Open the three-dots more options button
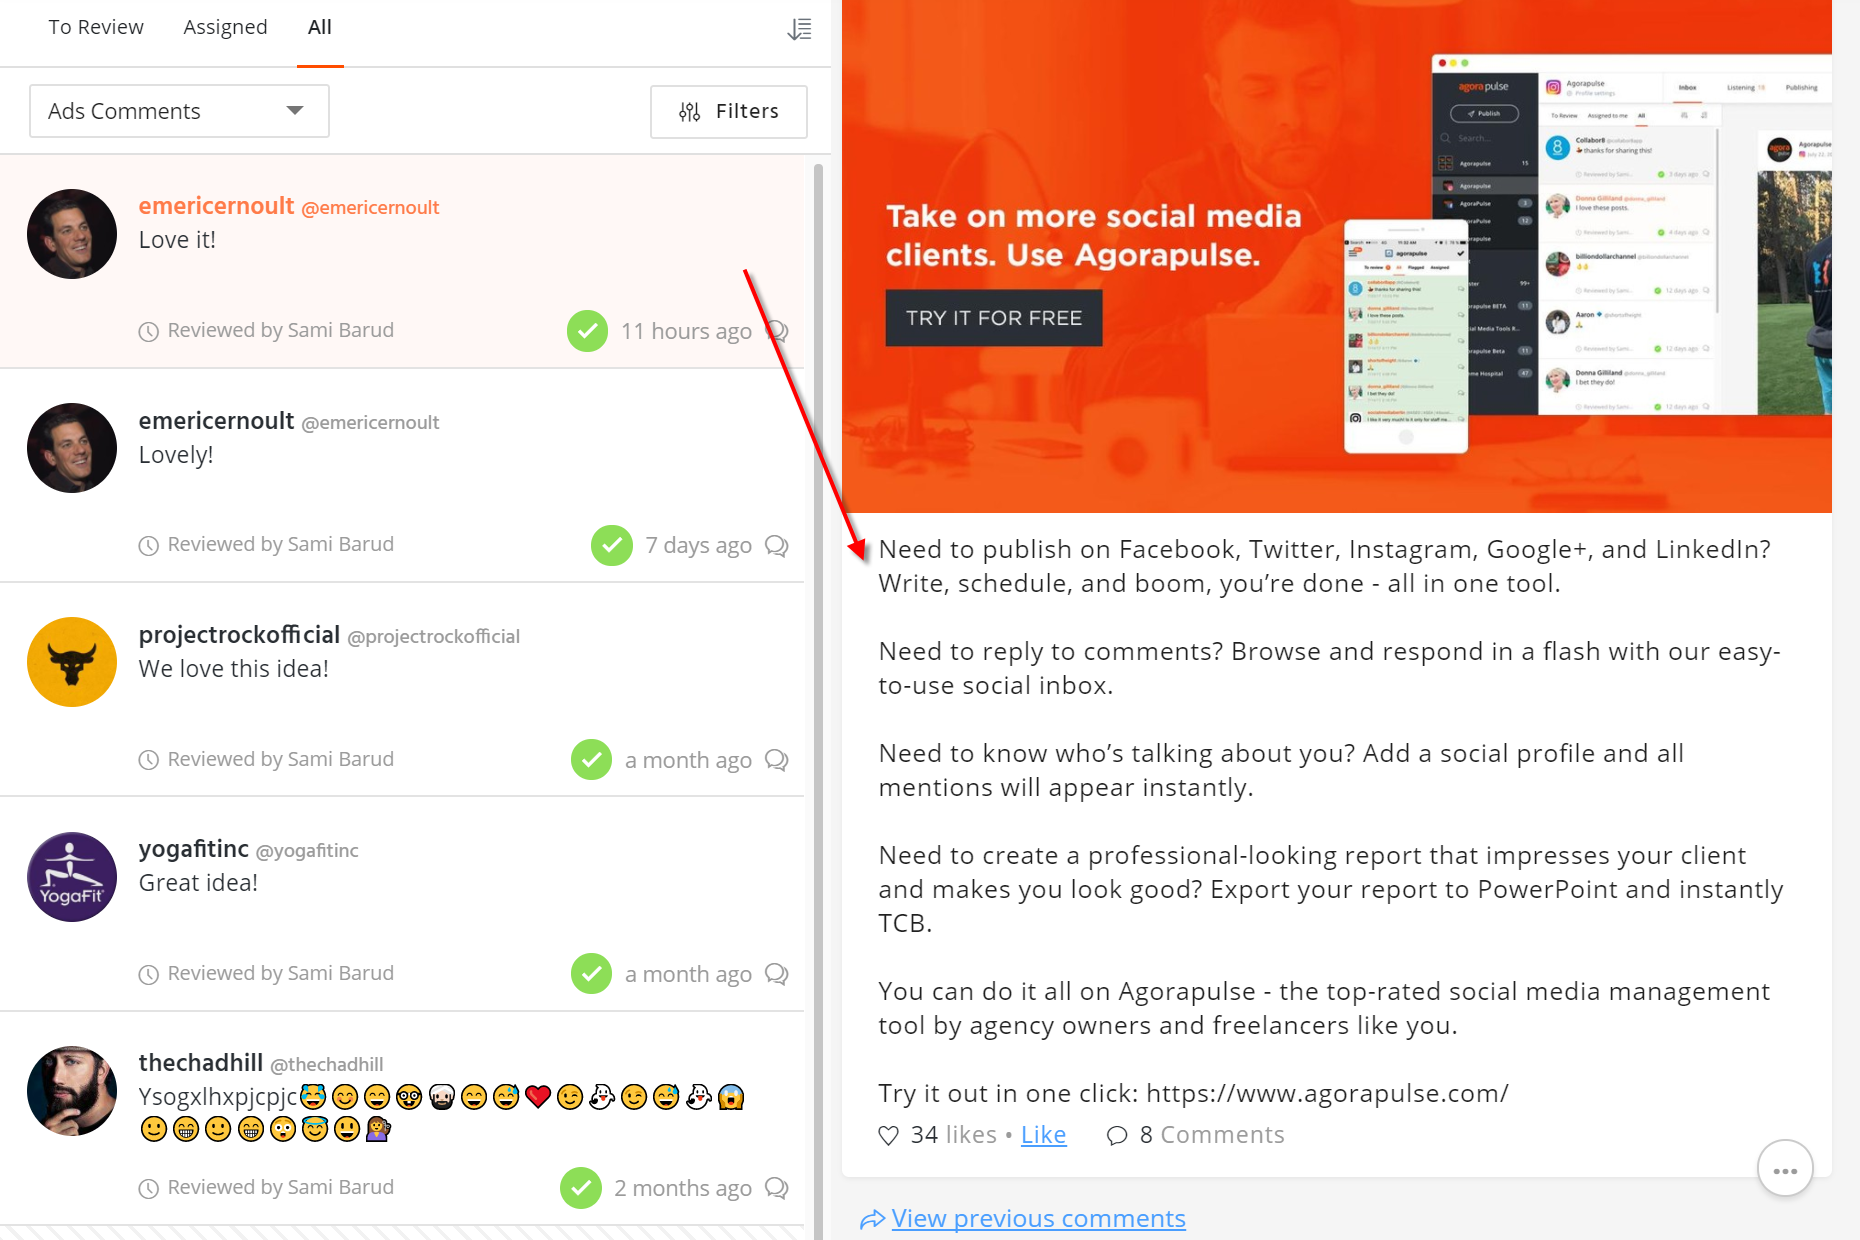 tap(1785, 1168)
